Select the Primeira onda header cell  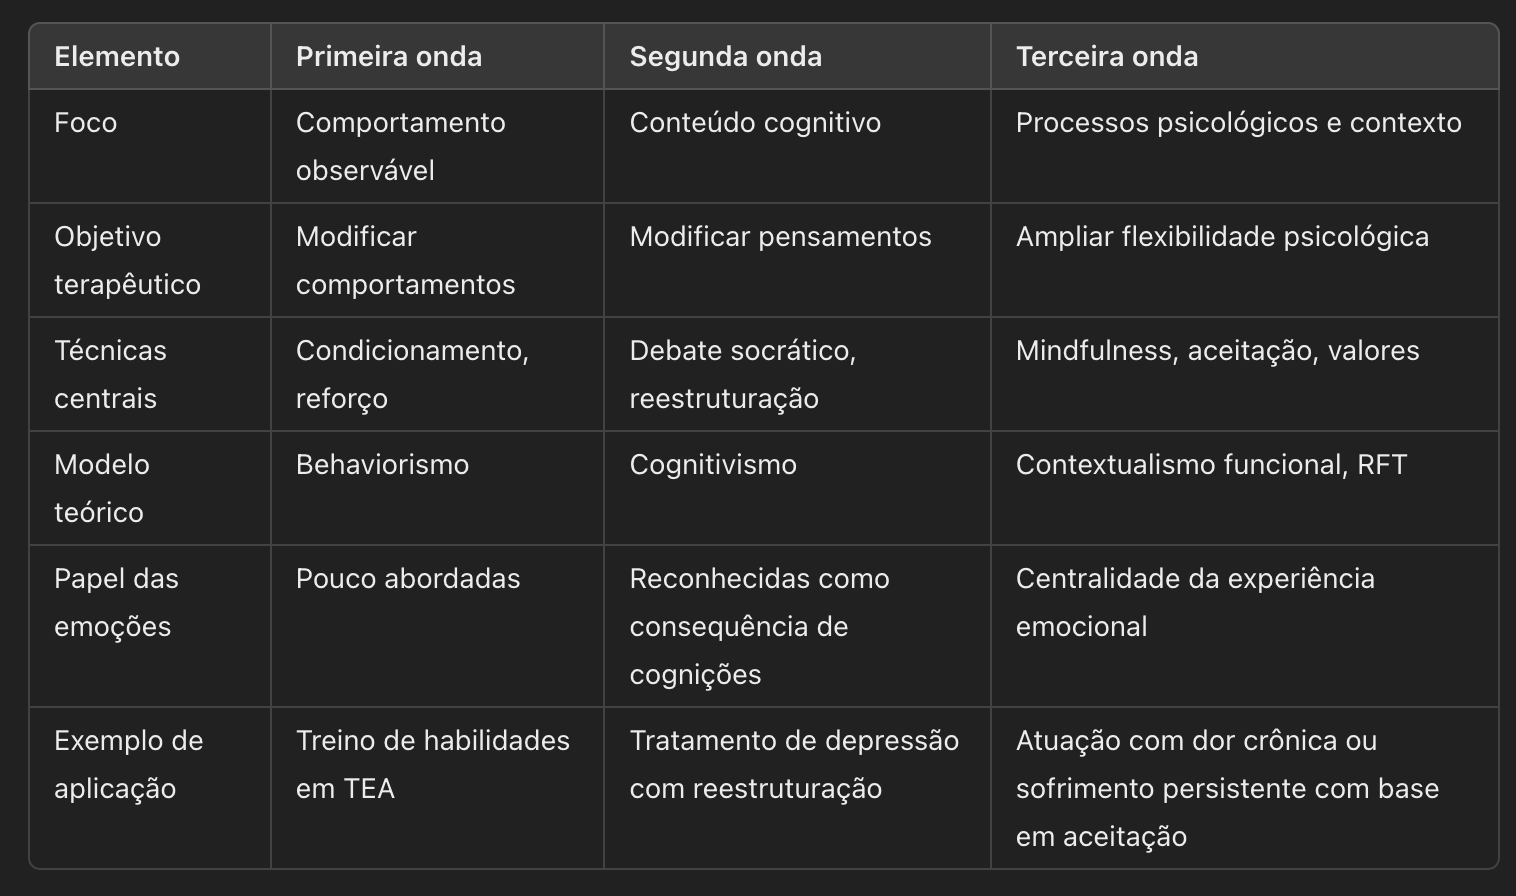437,57
